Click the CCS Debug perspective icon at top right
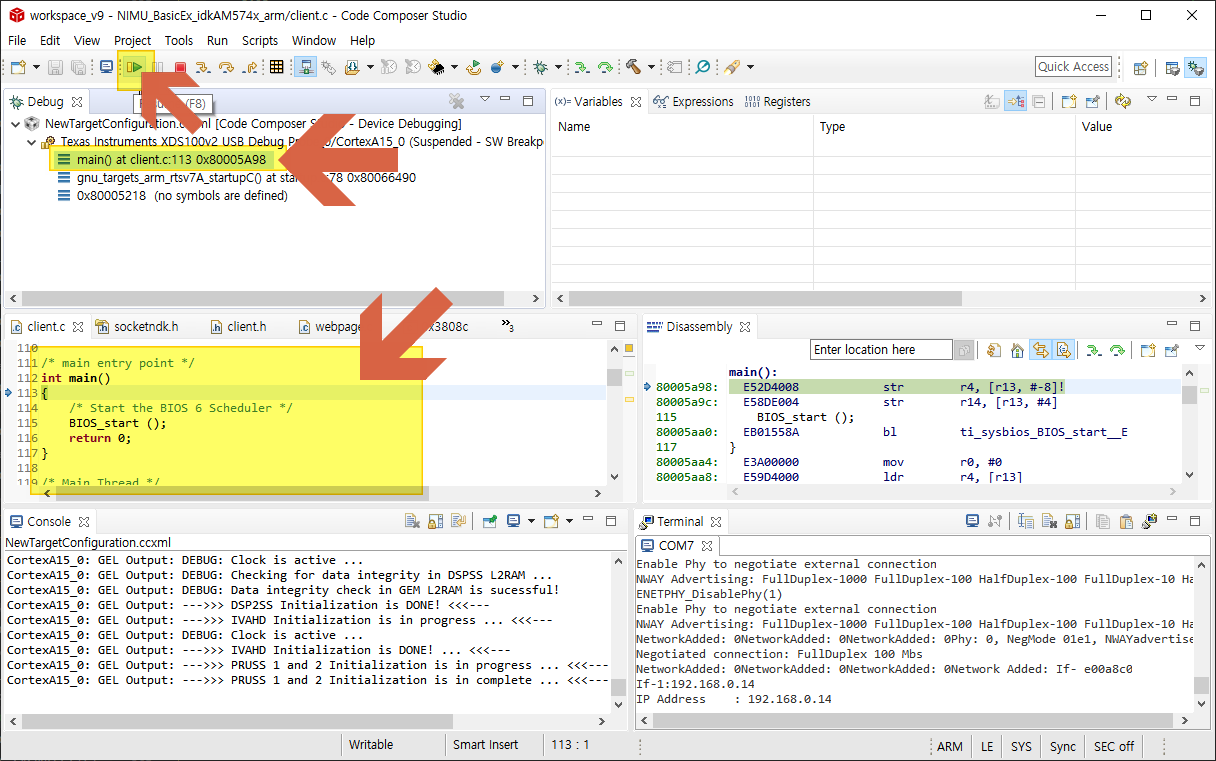The image size is (1216, 761). click(x=1195, y=67)
